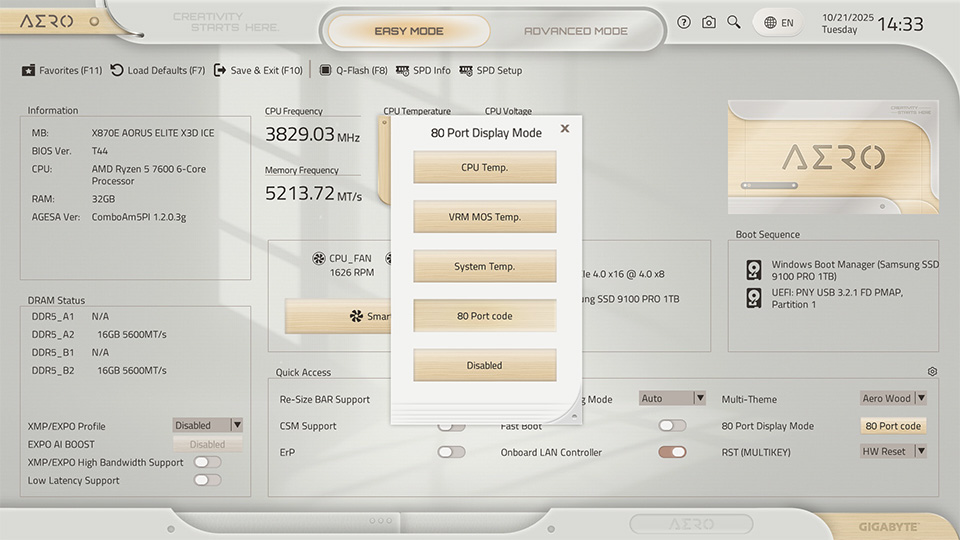960x540 pixels.
Task: Click the camera screenshot icon
Action: tap(709, 22)
